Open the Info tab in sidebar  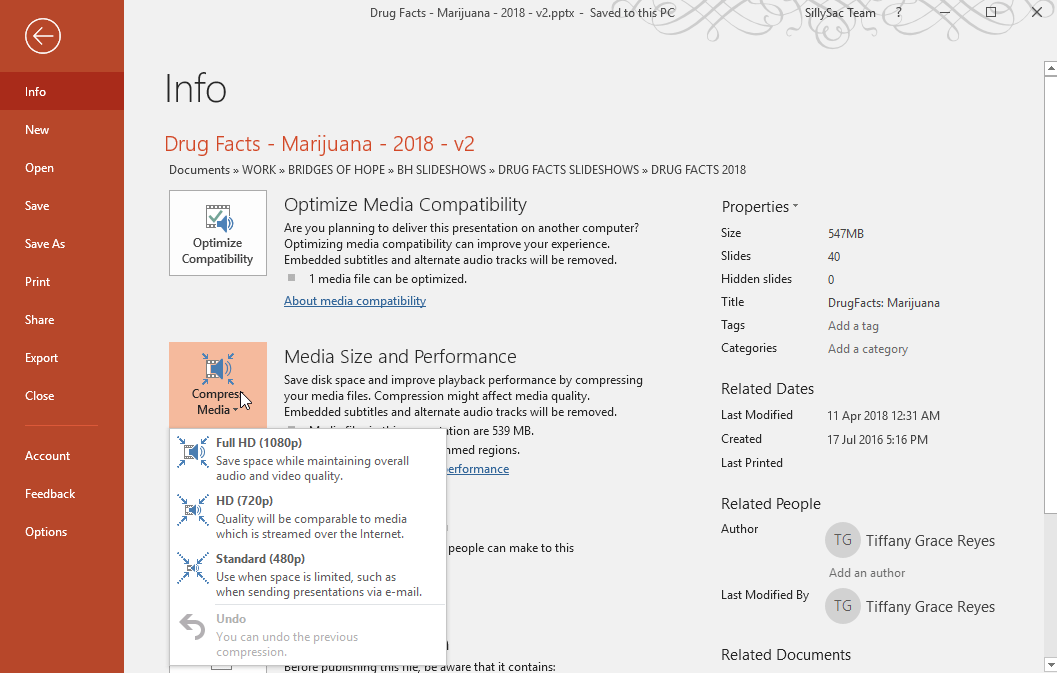tap(62, 92)
